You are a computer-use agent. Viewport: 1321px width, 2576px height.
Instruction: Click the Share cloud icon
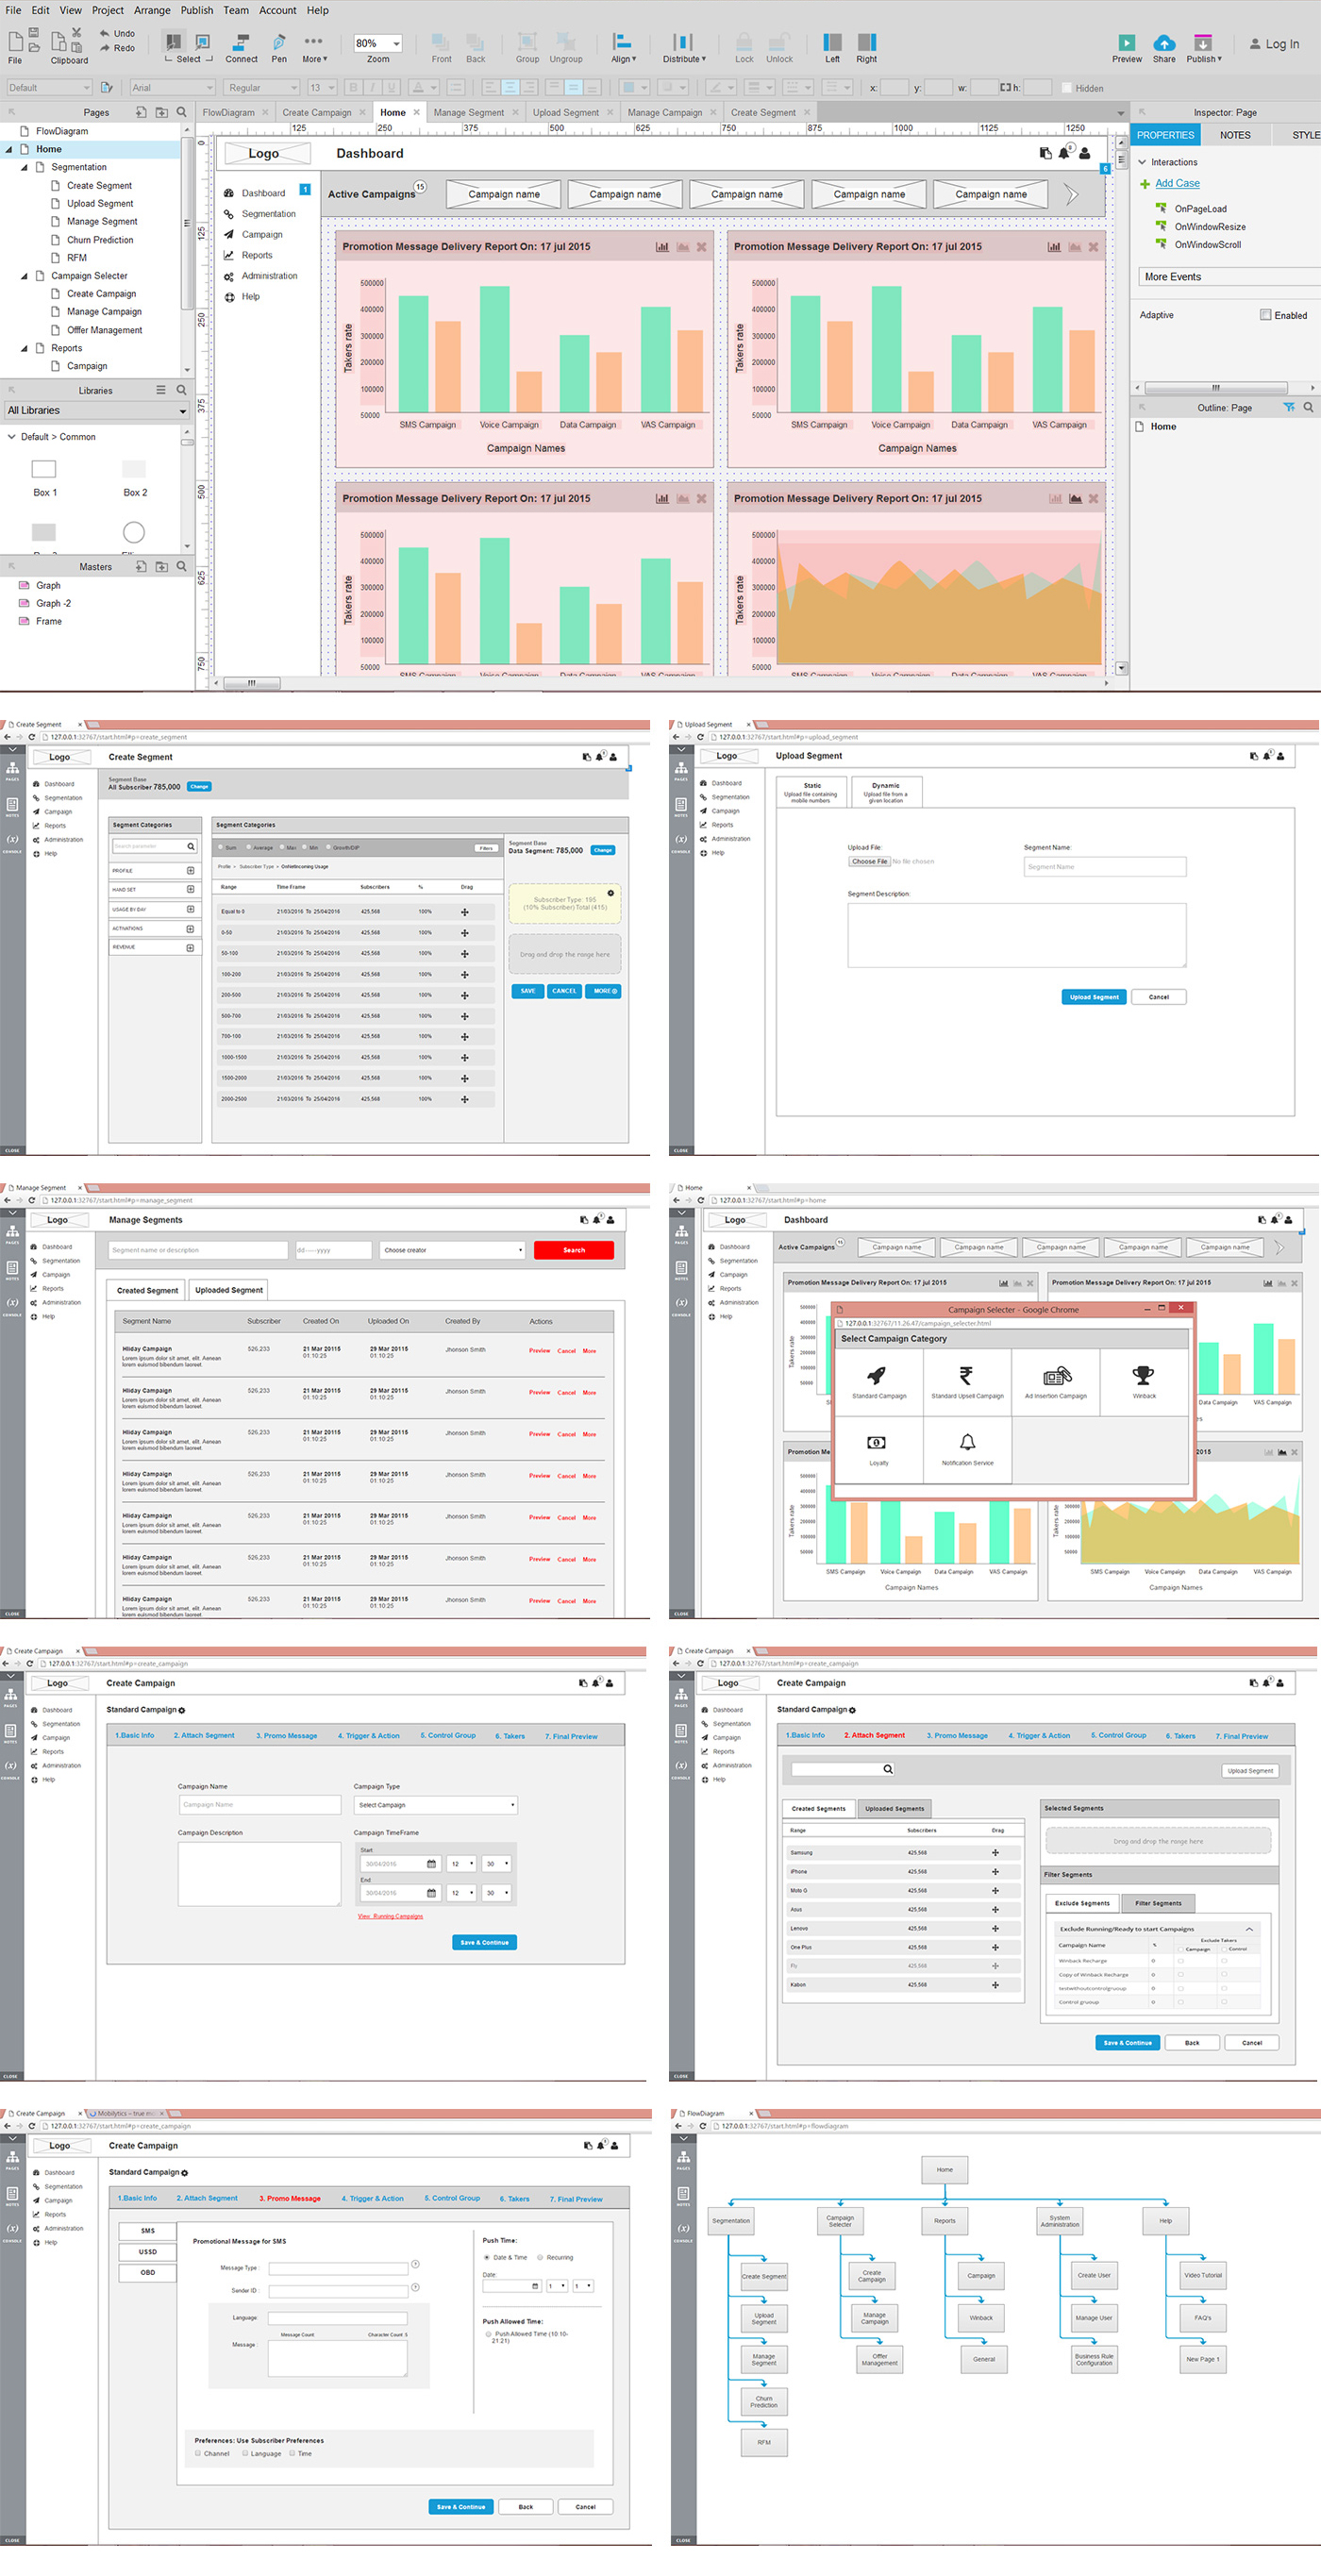click(1163, 43)
